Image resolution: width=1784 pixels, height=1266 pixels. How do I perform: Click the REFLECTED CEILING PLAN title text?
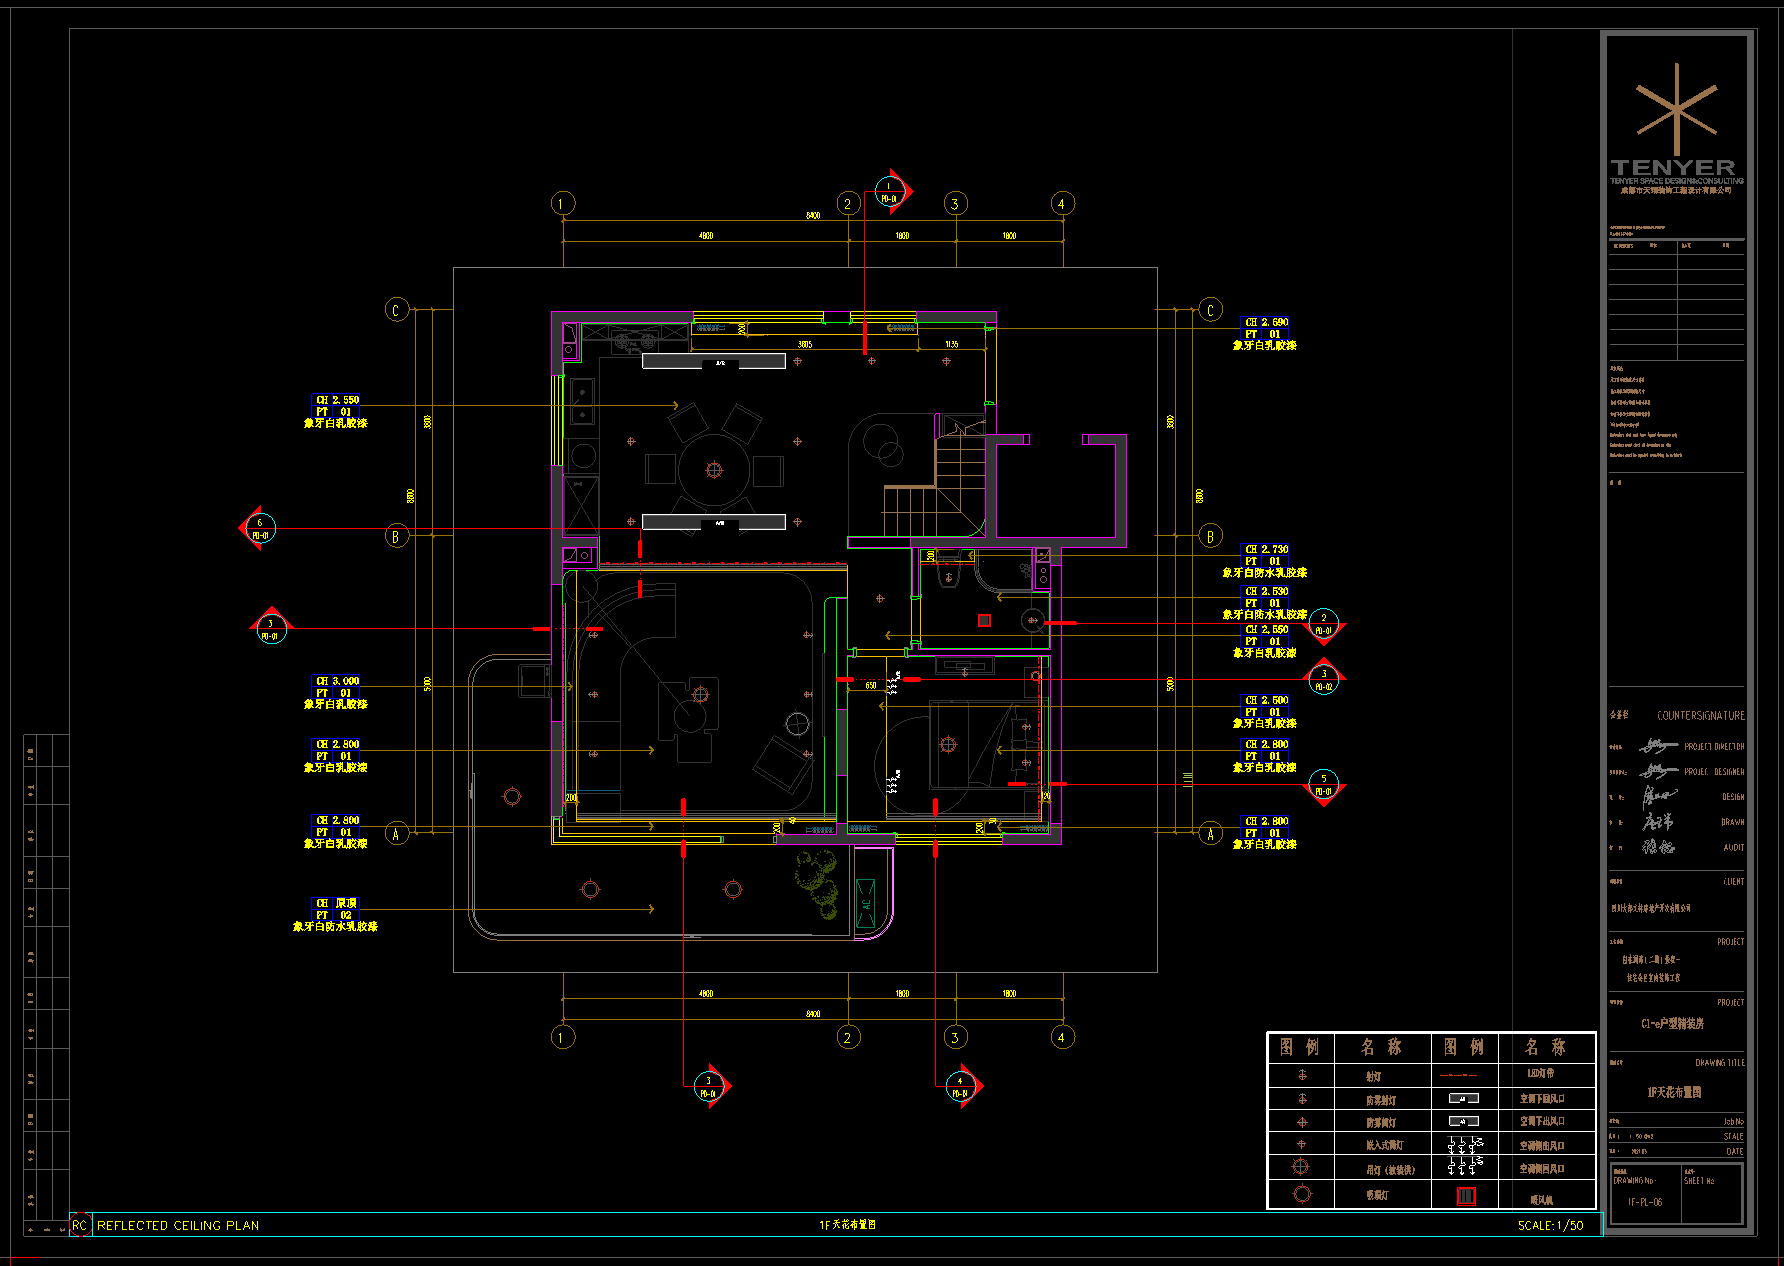(178, 1225)
